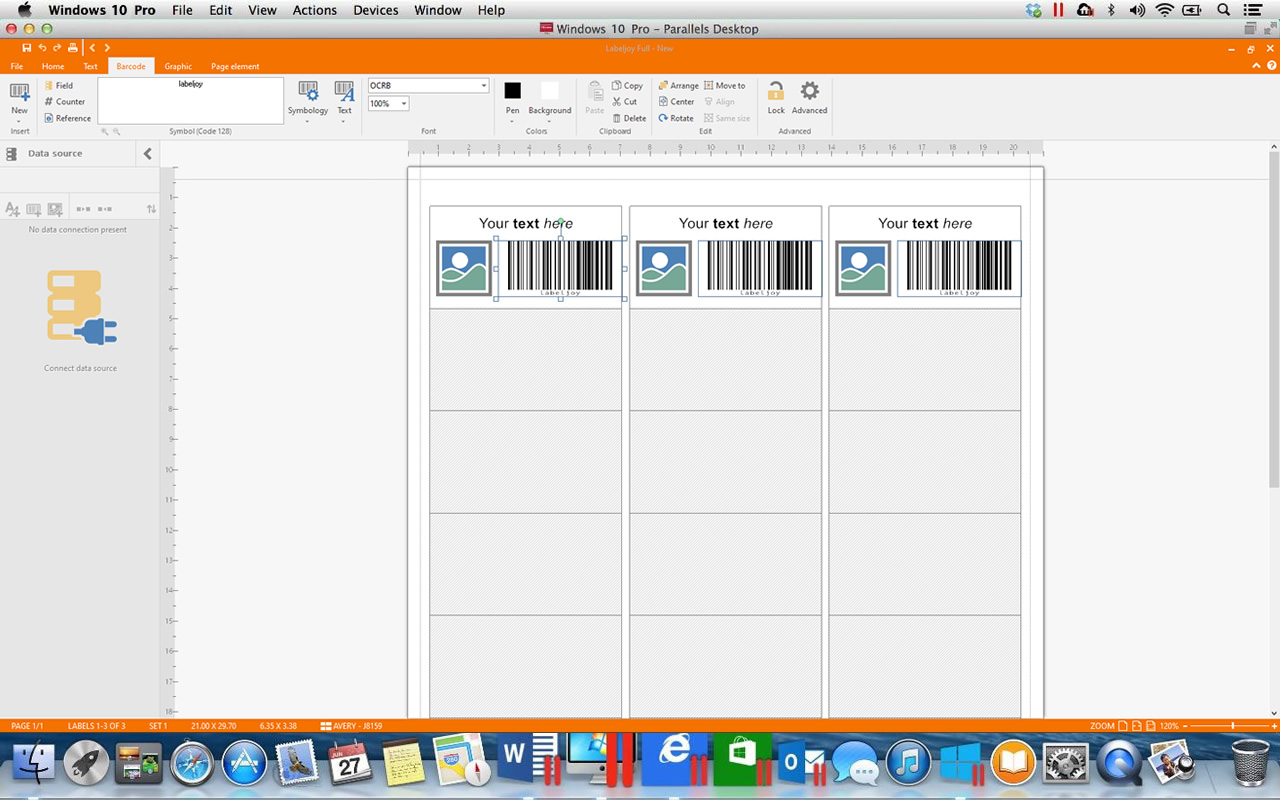Image resolution: width=1280 pixels, height=800 pixels.
Task: Click the Paste clipboard button
Action: pyautogui.click(x=595, y=98)
